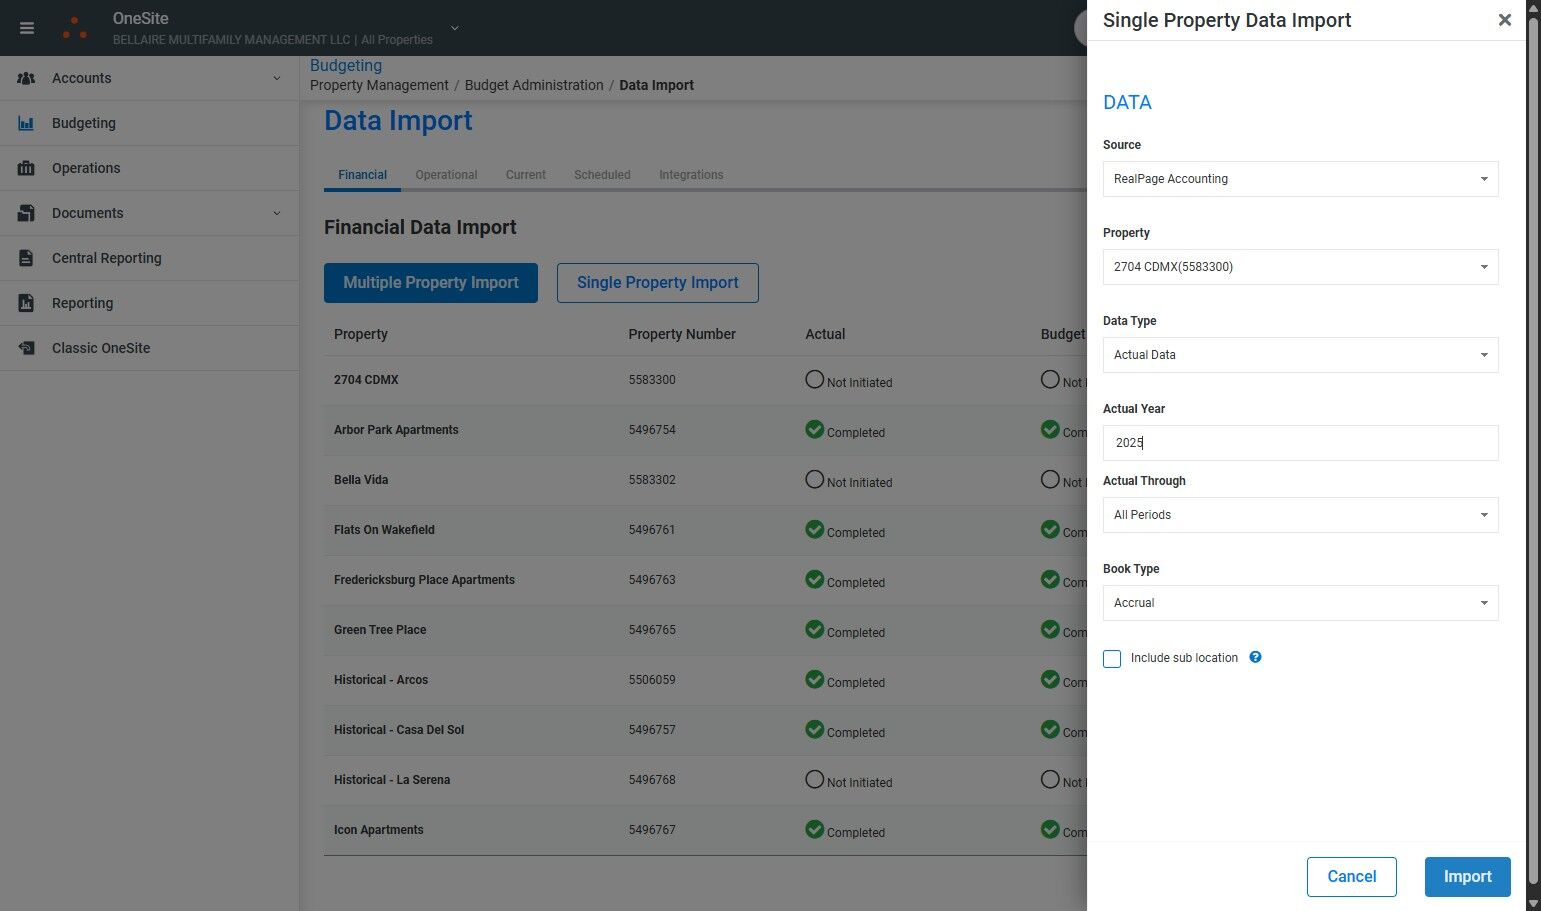Switch to the Scheduled tab
1541x911 pixels.
click(x=602, y=175)
